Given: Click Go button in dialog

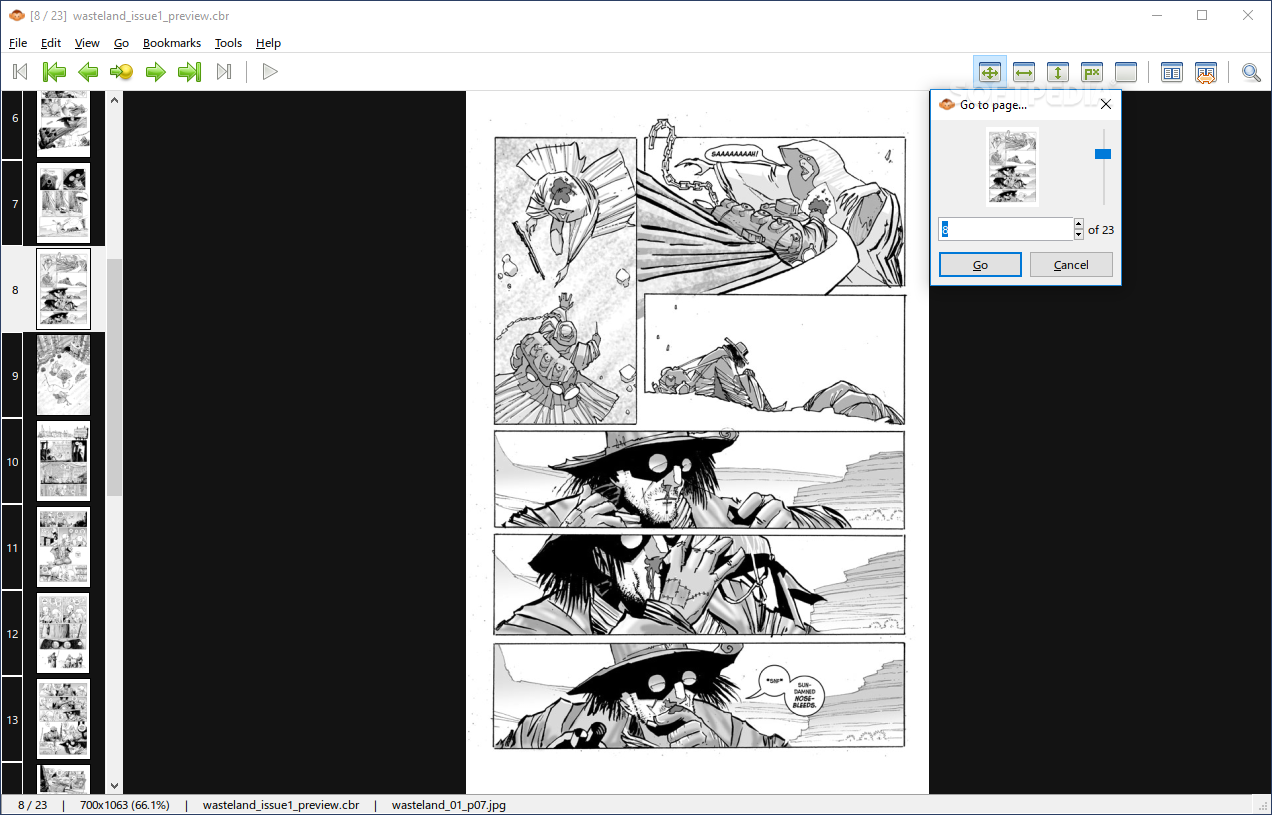Looking at the screenshot, I should [980, 265].
